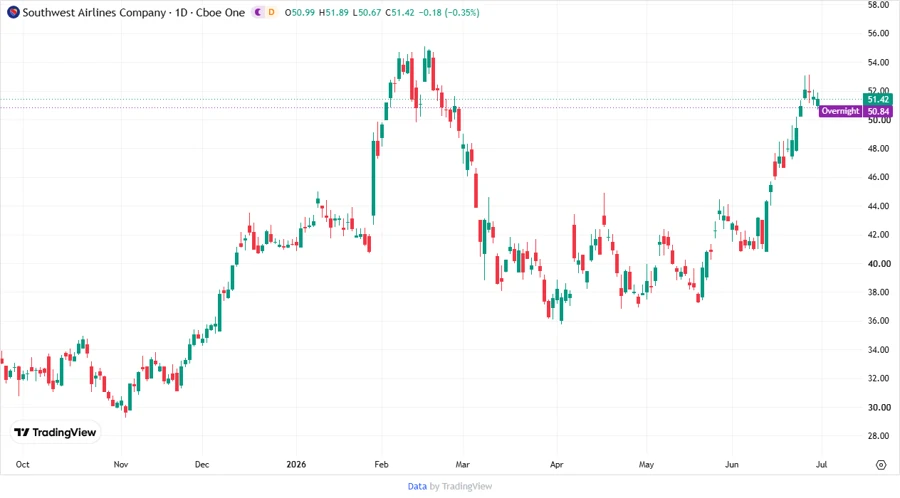
Task: Open chart settings gear at bottom right
Action: [x=881, y=465]
